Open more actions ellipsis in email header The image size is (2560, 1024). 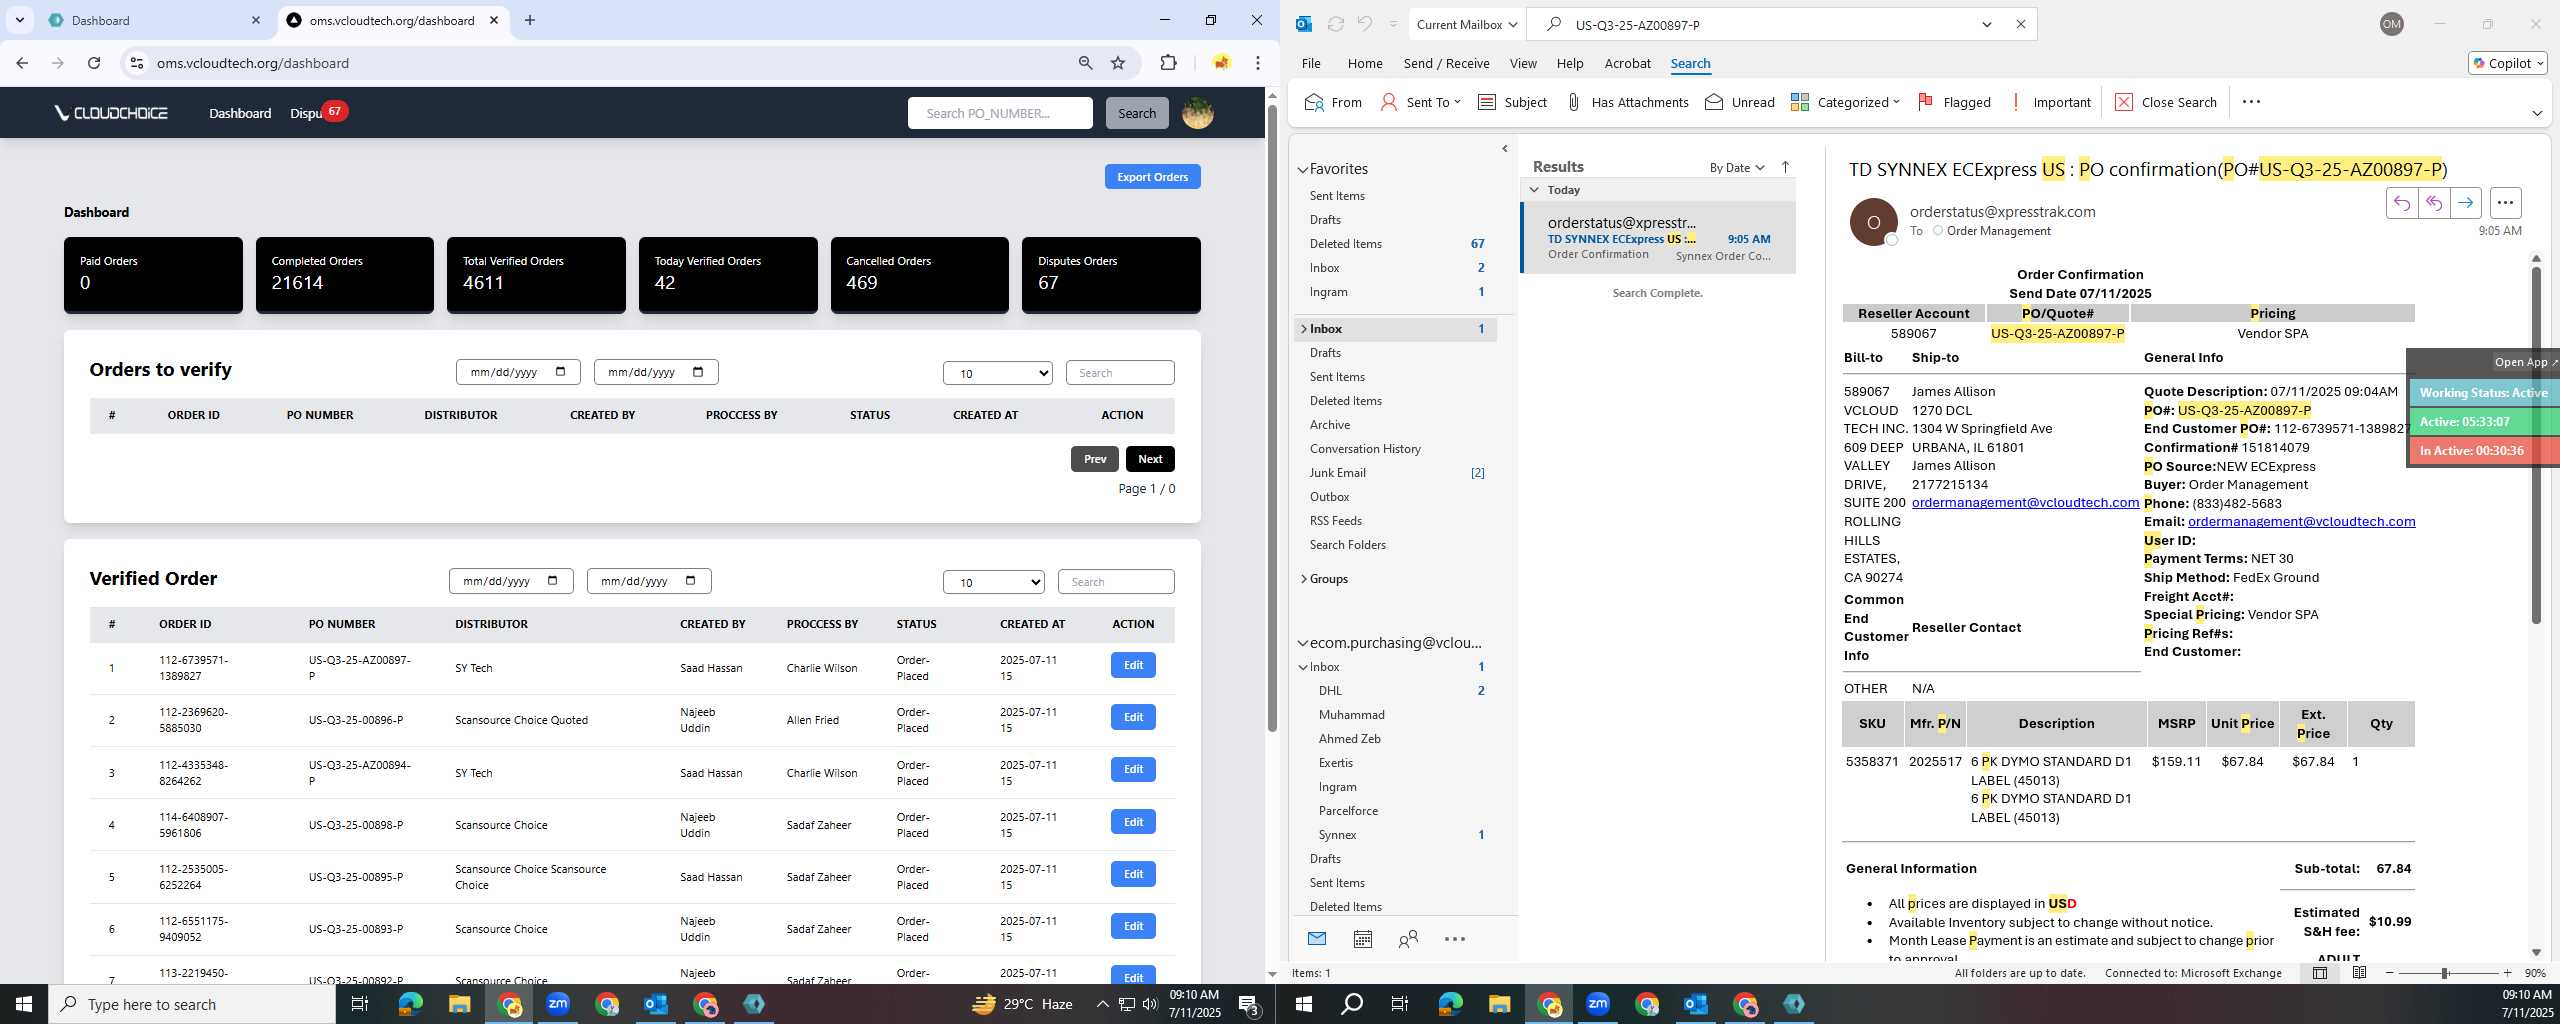point(2505,203)
